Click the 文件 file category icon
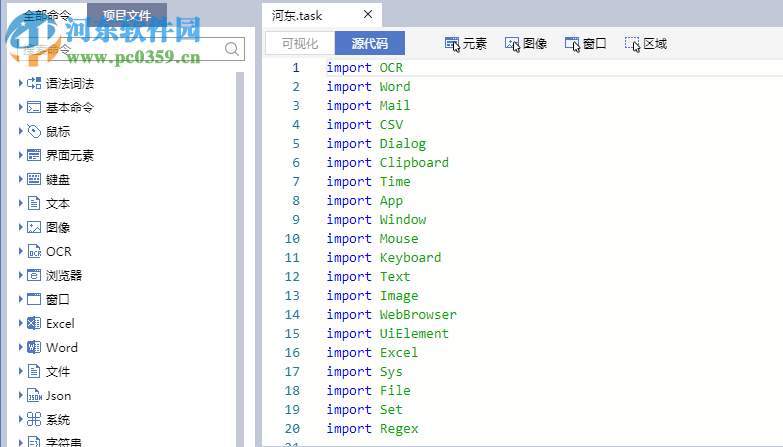The image size is (783, 447). pyautogui.click(x=34, y=371)
